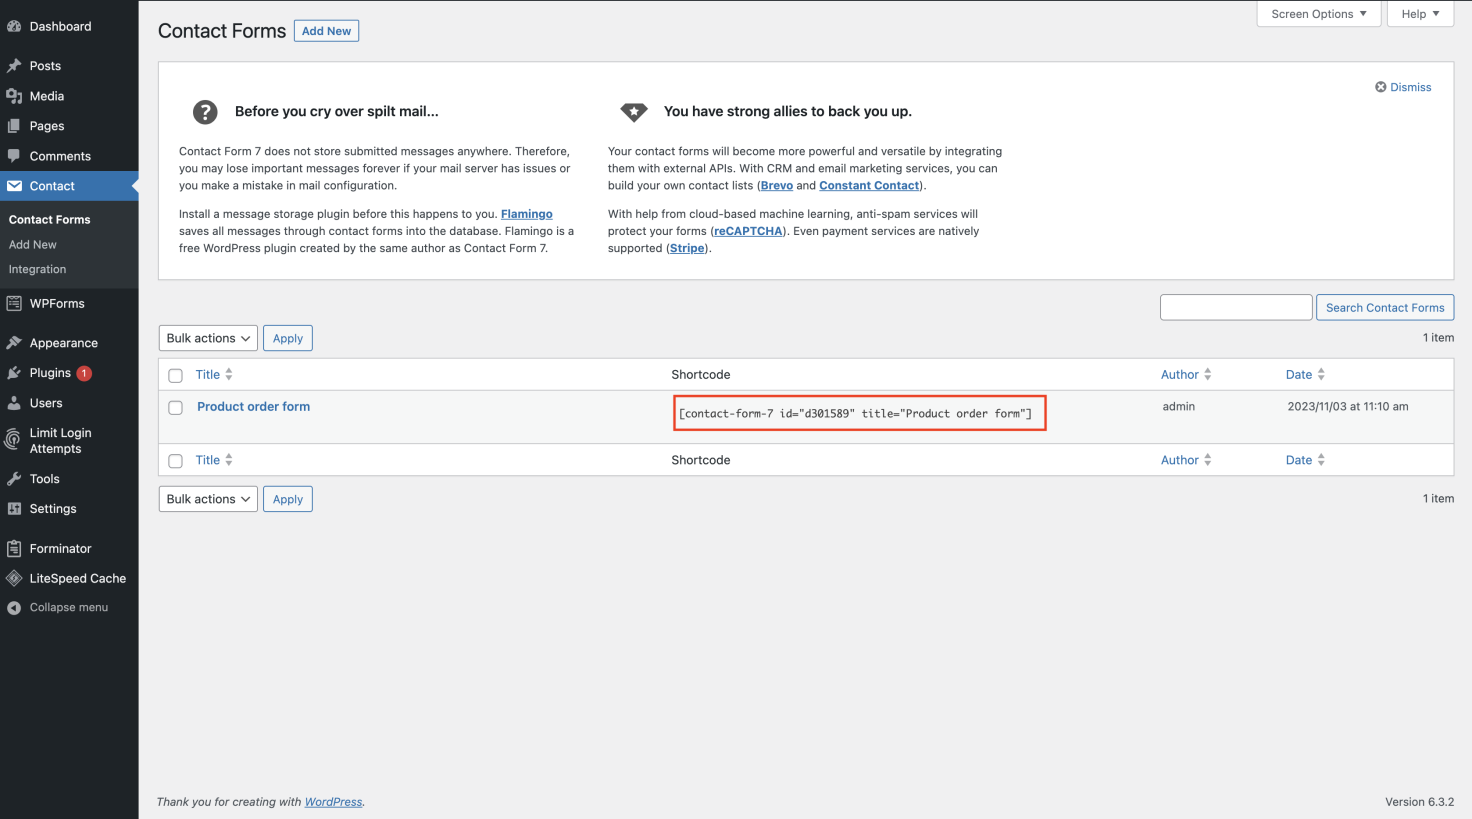Focus the contact forms search field
This screenshot has height=819, width=1472.
(x=1236, y=307)
